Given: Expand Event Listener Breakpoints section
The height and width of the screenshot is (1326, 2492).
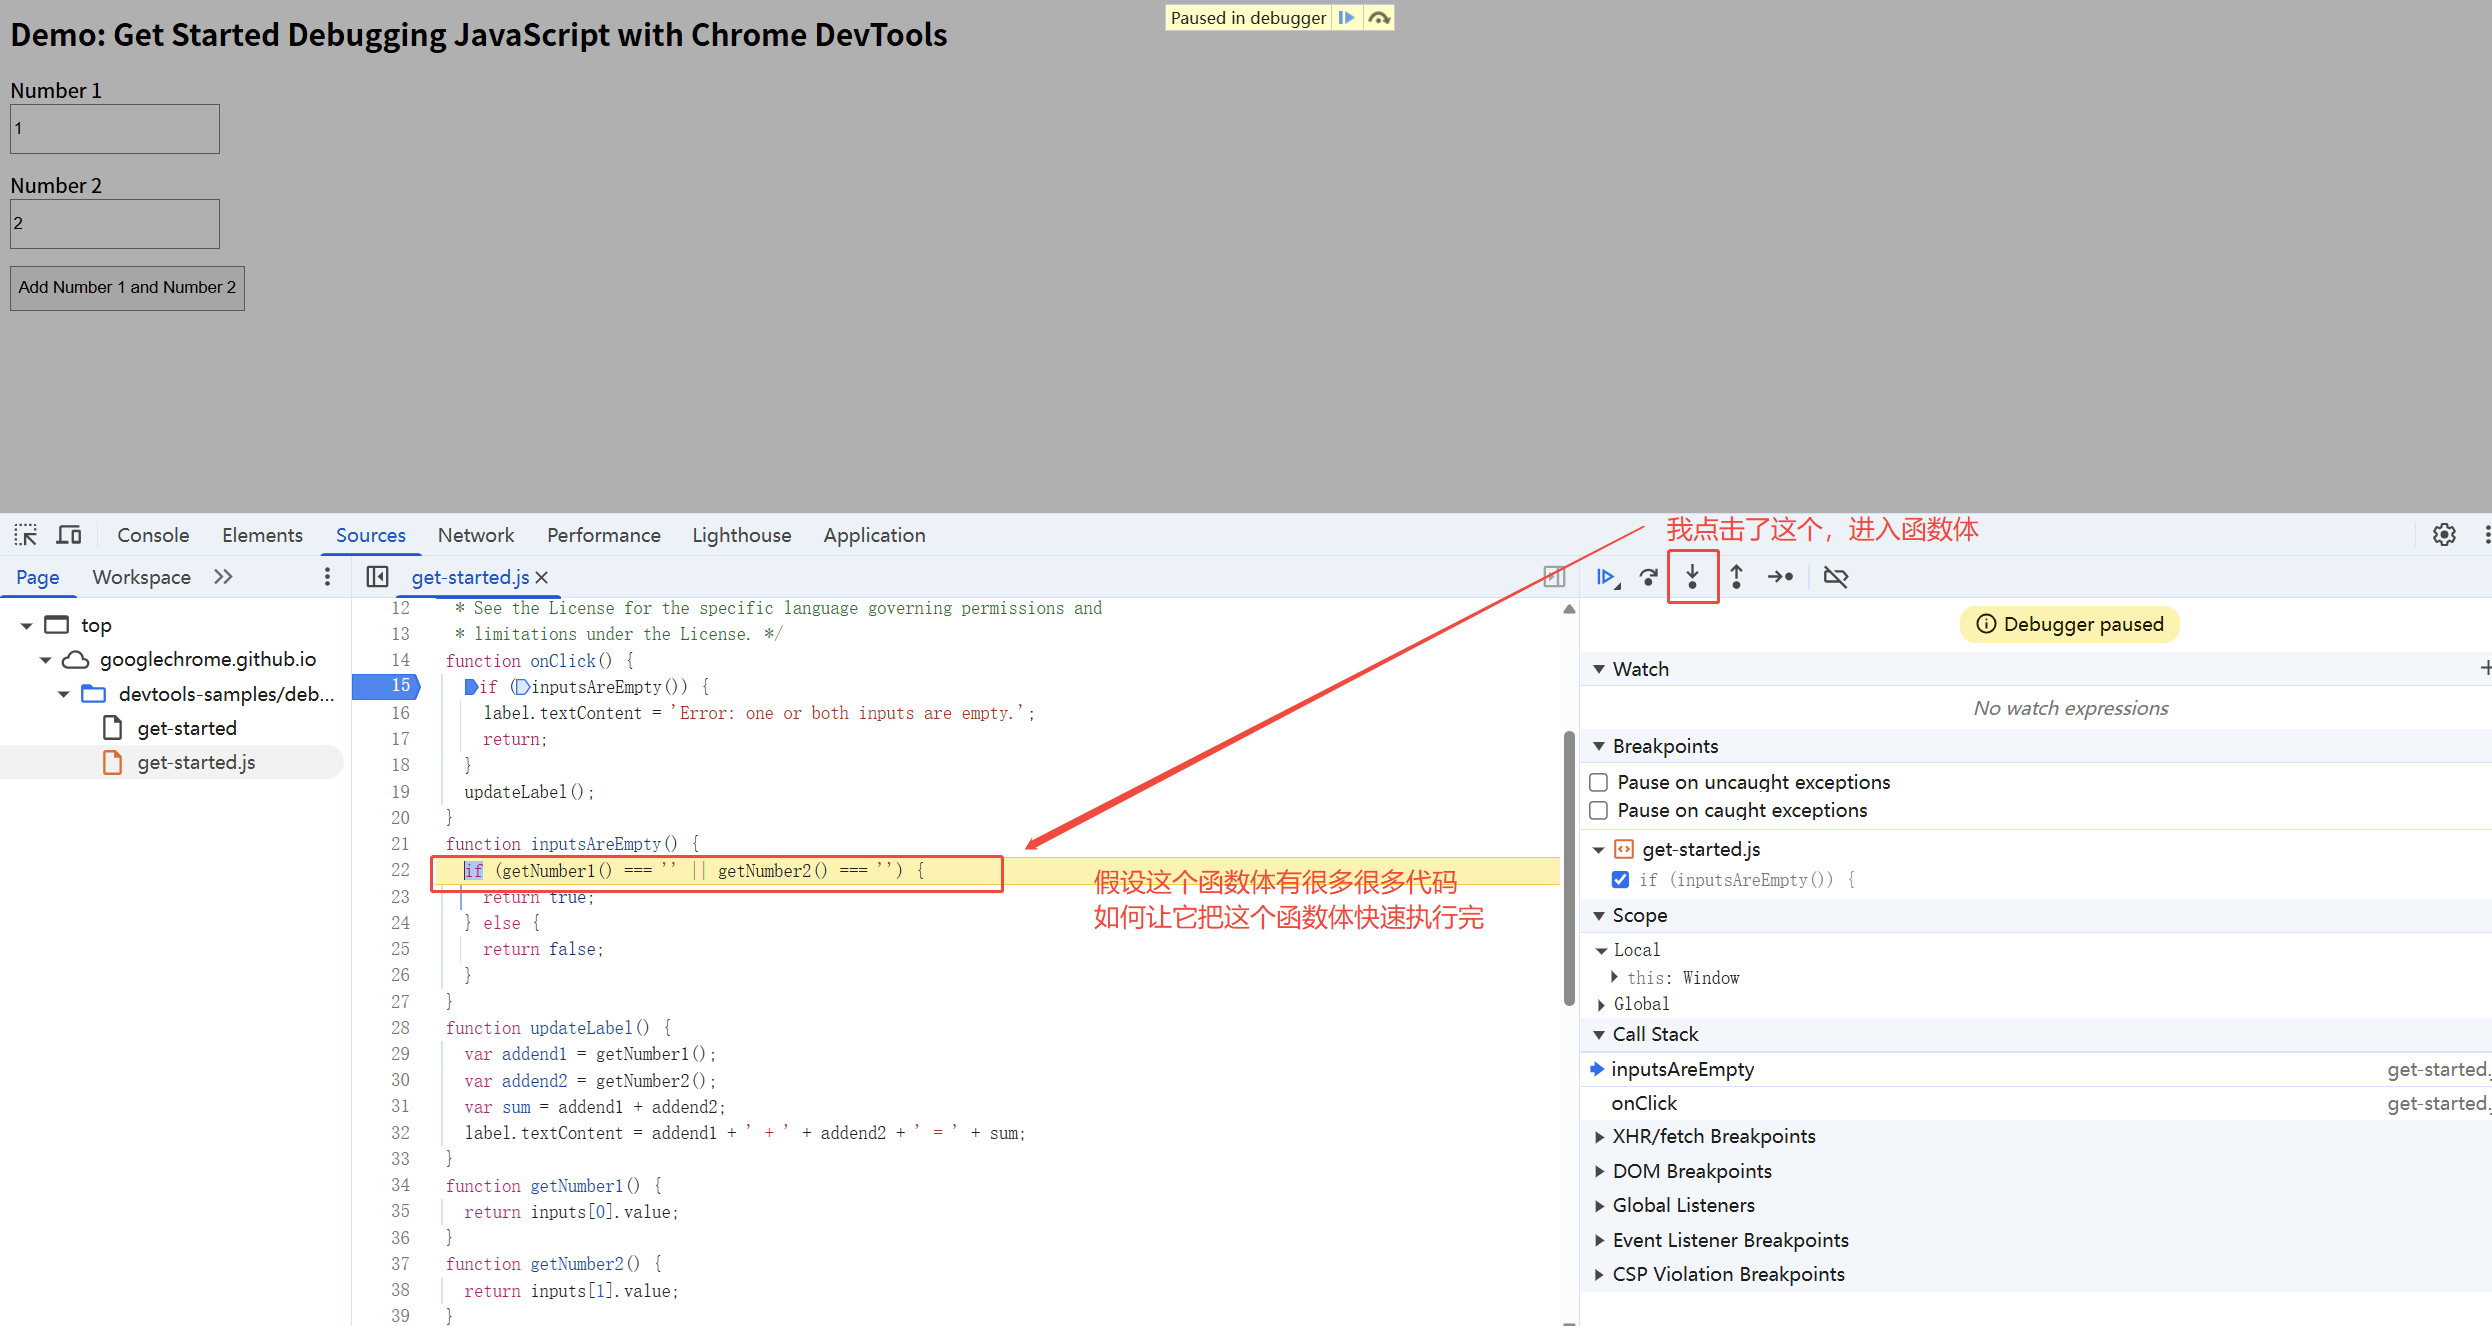Looking at the screenshot, I should (1729, 1240).
